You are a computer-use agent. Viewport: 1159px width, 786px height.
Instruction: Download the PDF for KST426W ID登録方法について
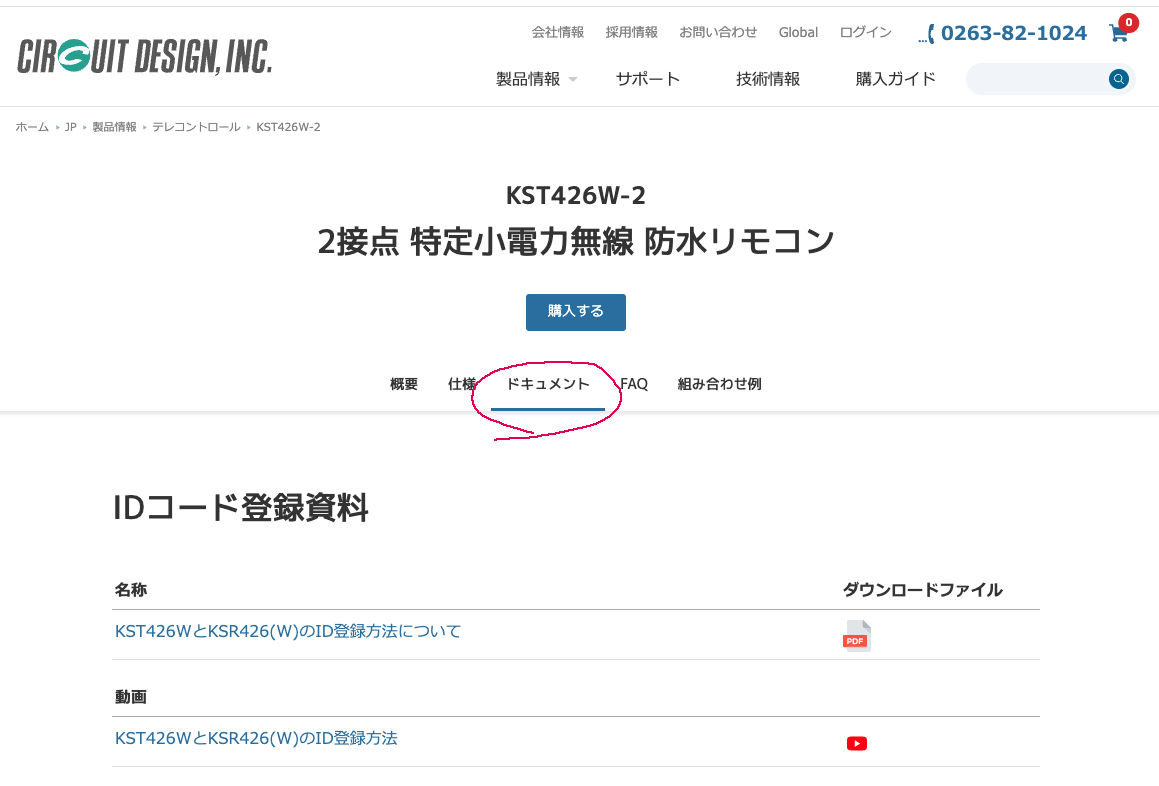tap(857, 636)
